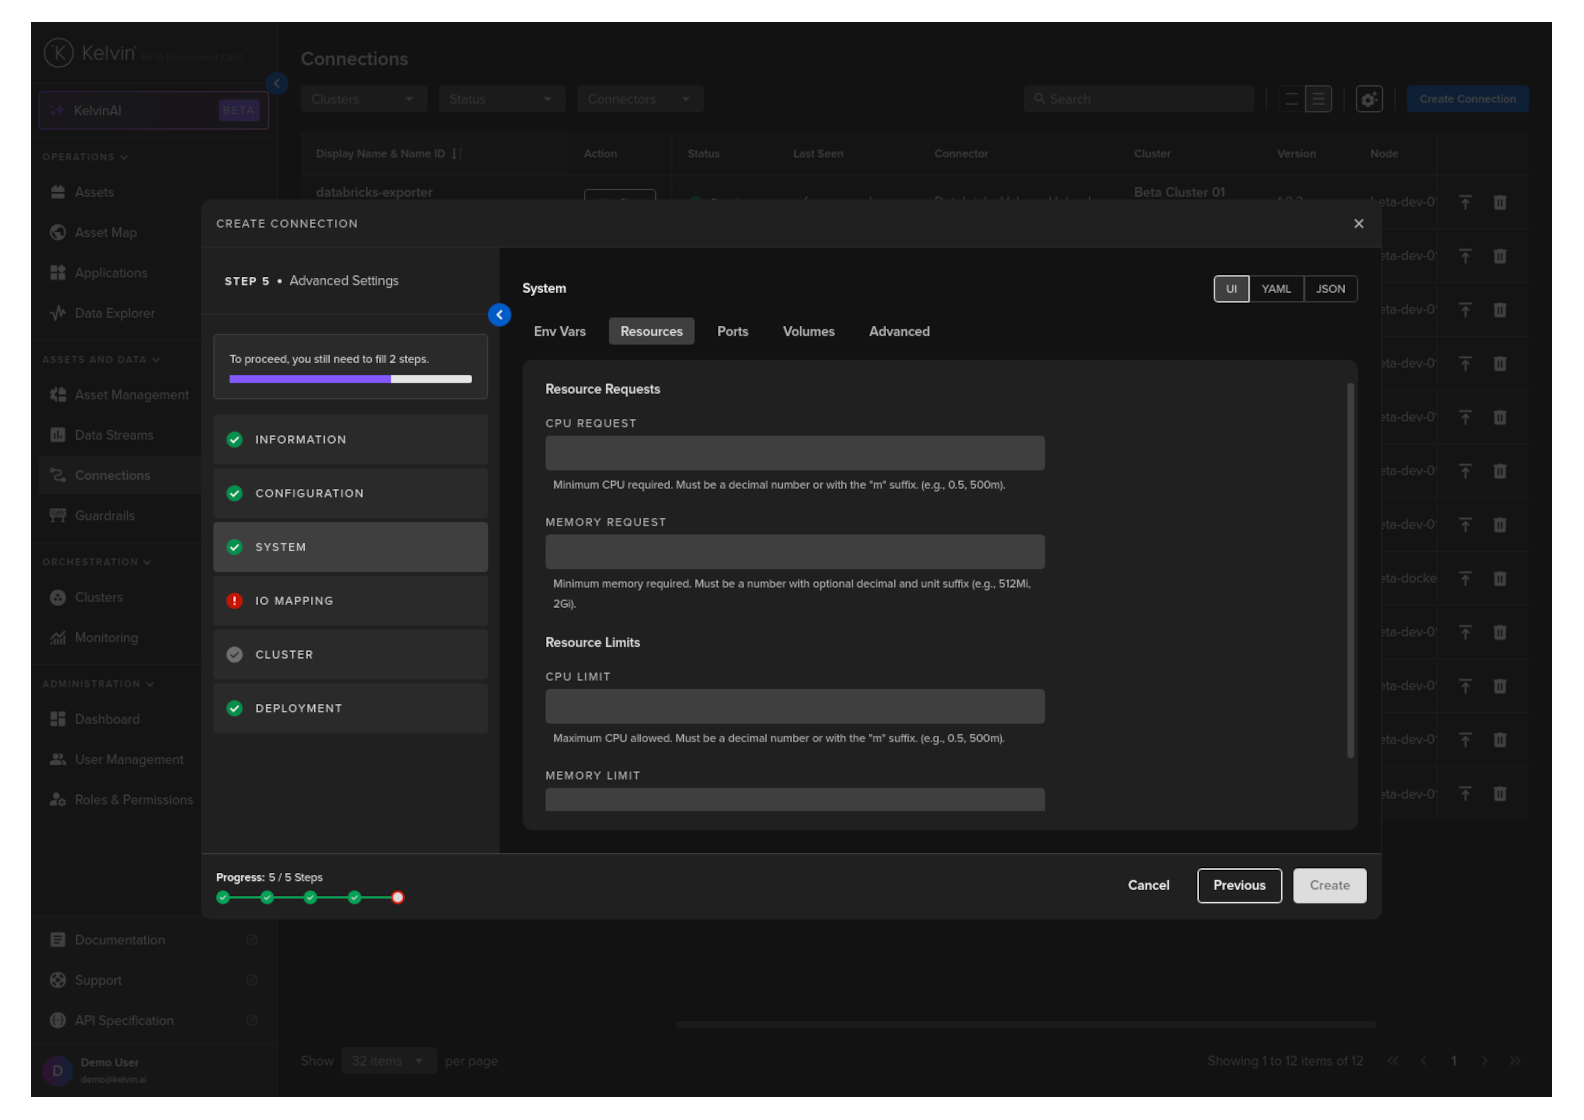Select the UI view mode
Image resolution: width=1584 pixels, height=1120 pixels.
pos(1231,289)
